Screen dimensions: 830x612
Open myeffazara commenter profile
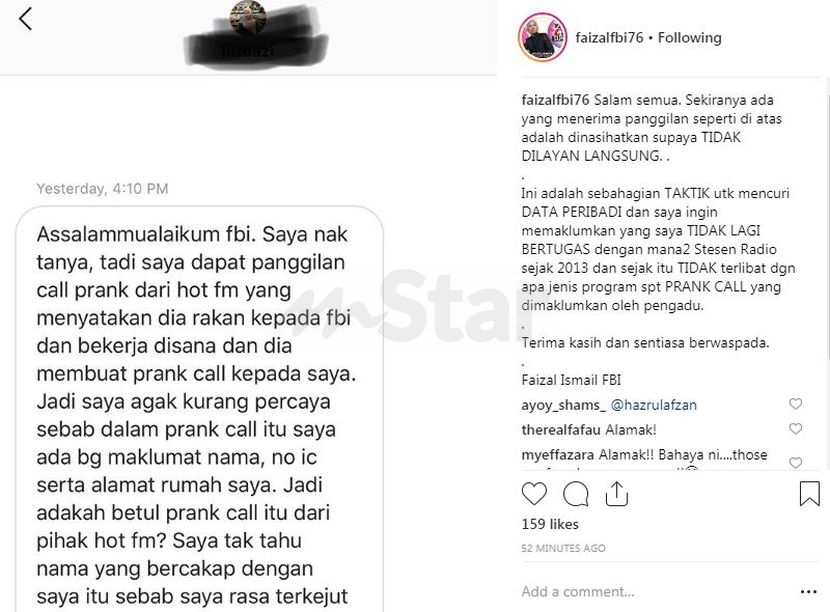click(558, 455)
